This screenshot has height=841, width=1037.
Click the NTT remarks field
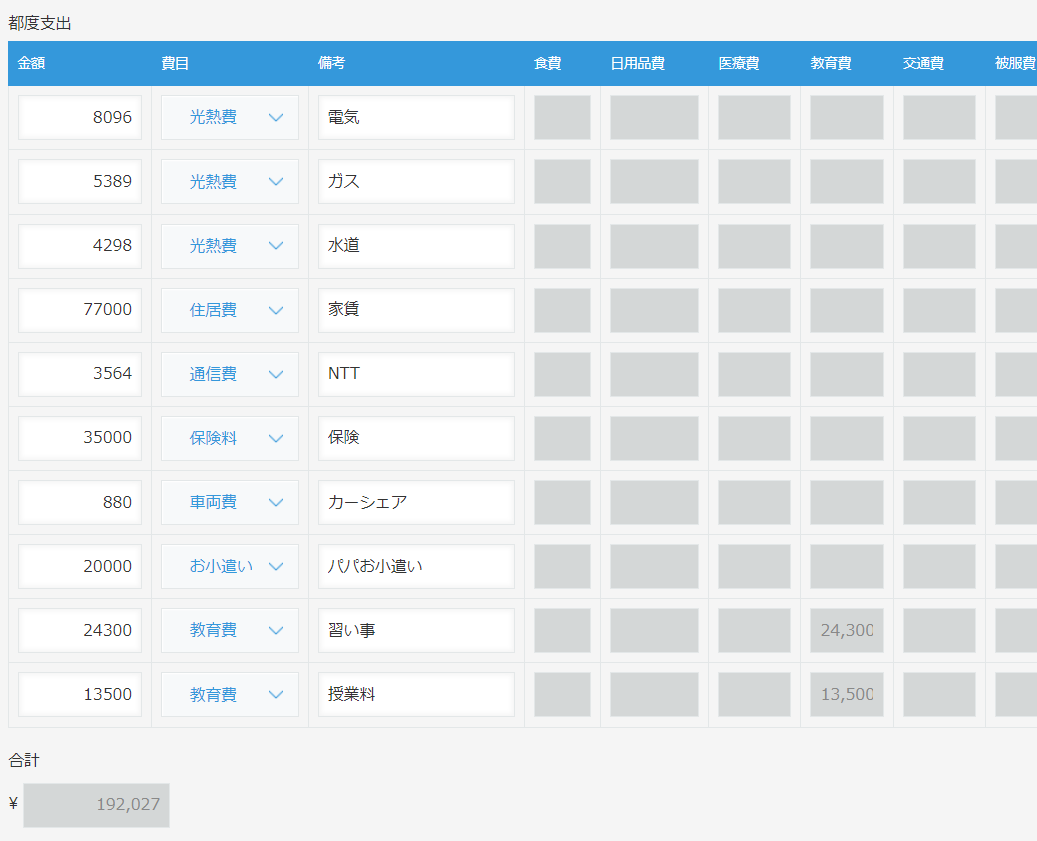[416, 374]
